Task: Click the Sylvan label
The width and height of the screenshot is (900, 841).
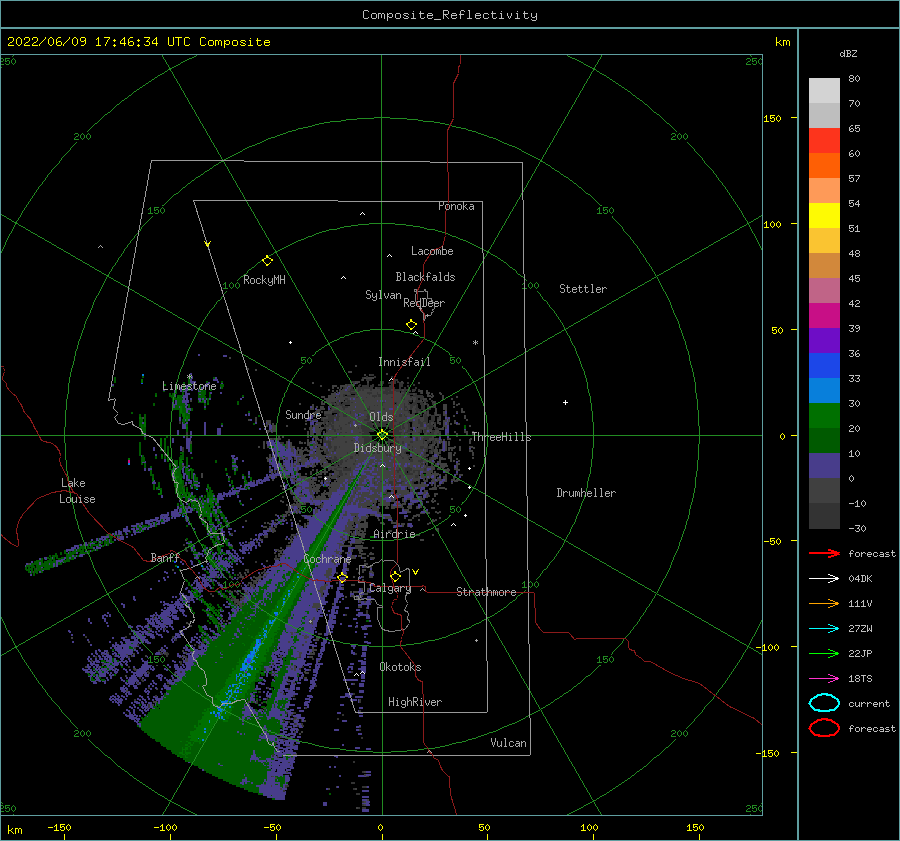Action: pyautogui.click(x=383, y=294)
